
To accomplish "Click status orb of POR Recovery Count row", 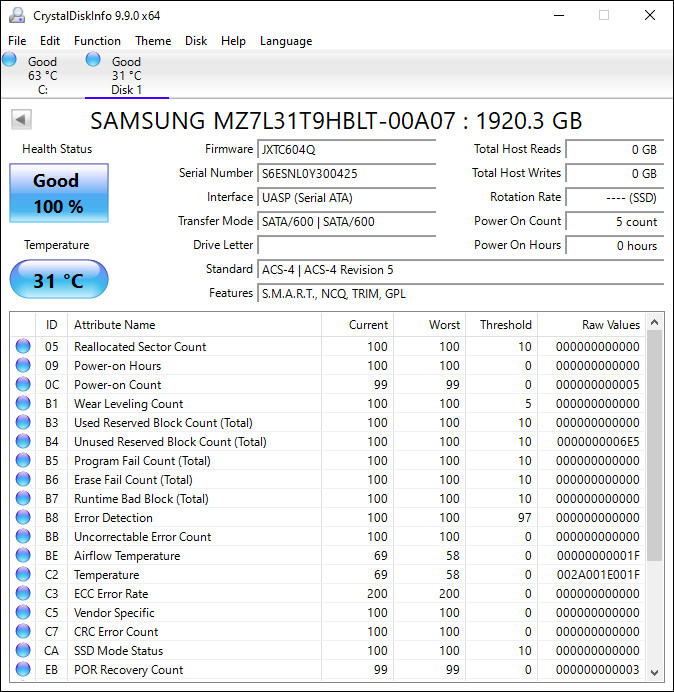I will 23,669.
